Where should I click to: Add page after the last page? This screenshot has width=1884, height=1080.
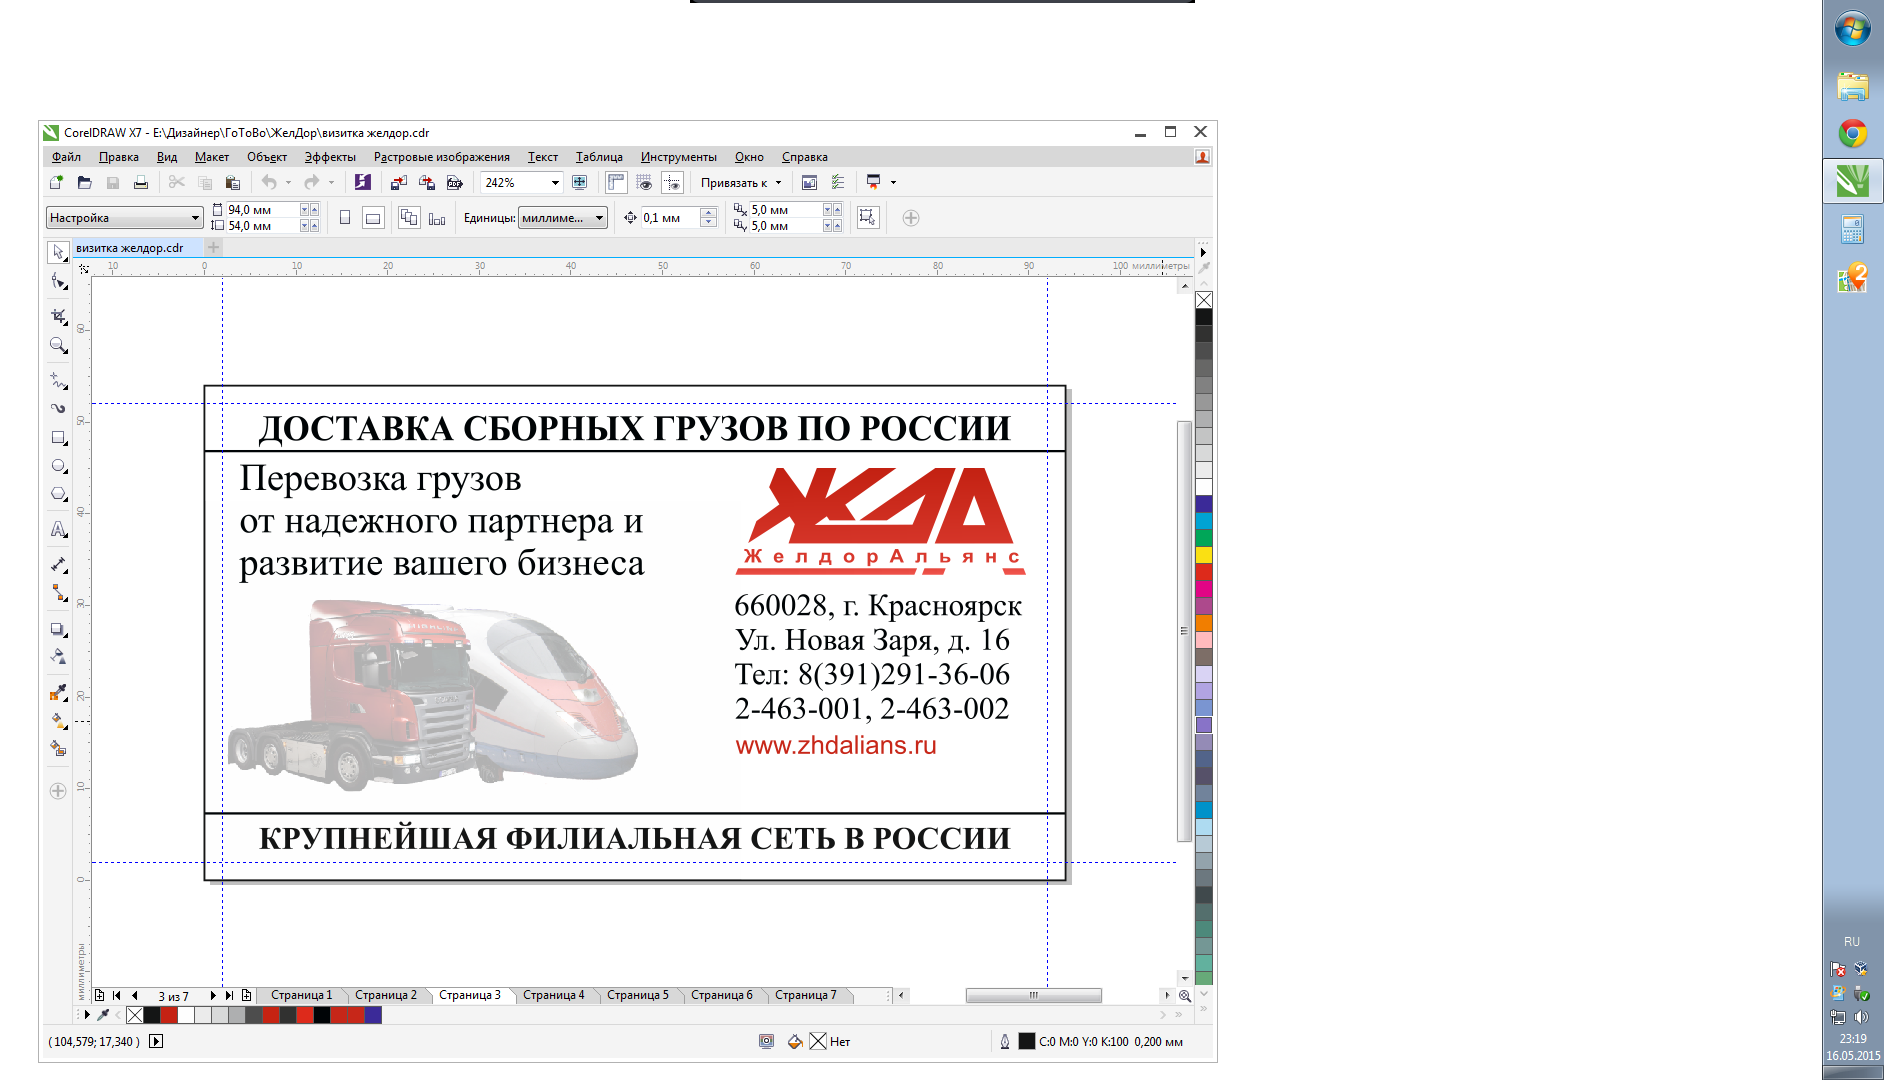[x=246, y=995]
